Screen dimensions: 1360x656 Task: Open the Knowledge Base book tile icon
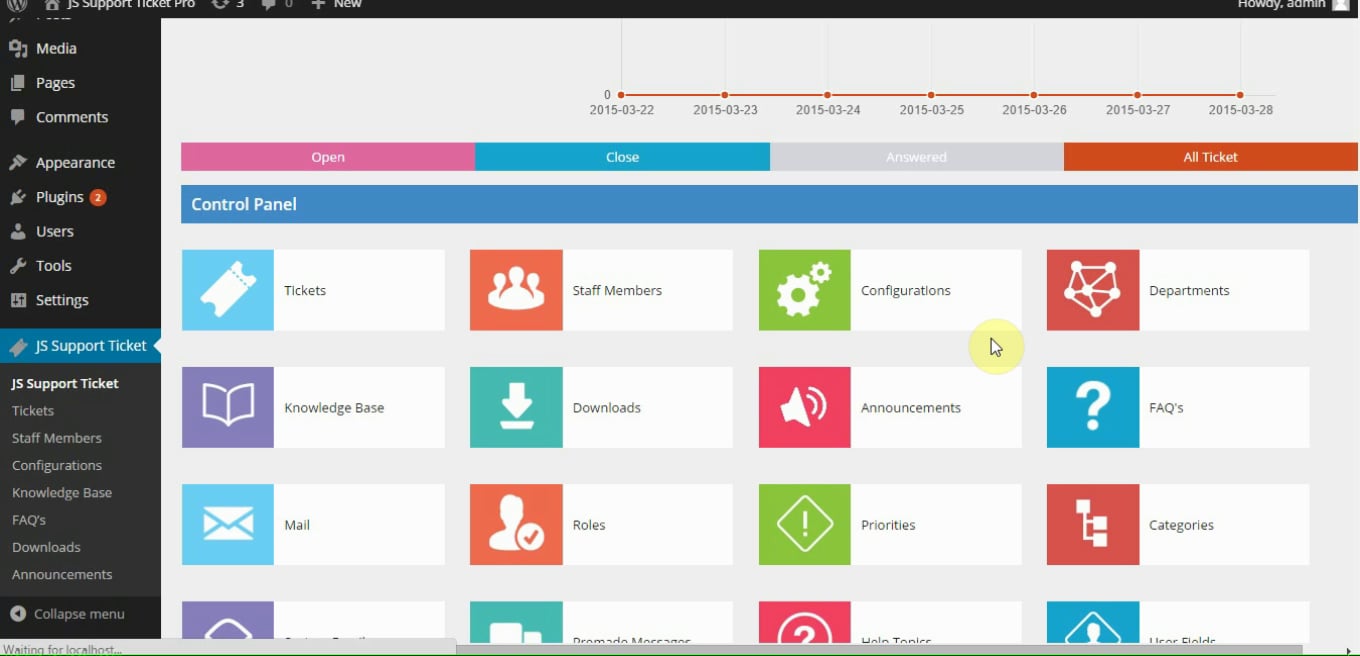(228, 407)
